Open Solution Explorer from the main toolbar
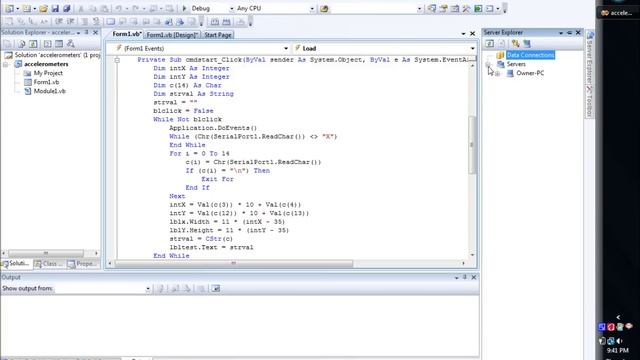This screenshot has width=640, height=360. point(431,9)
